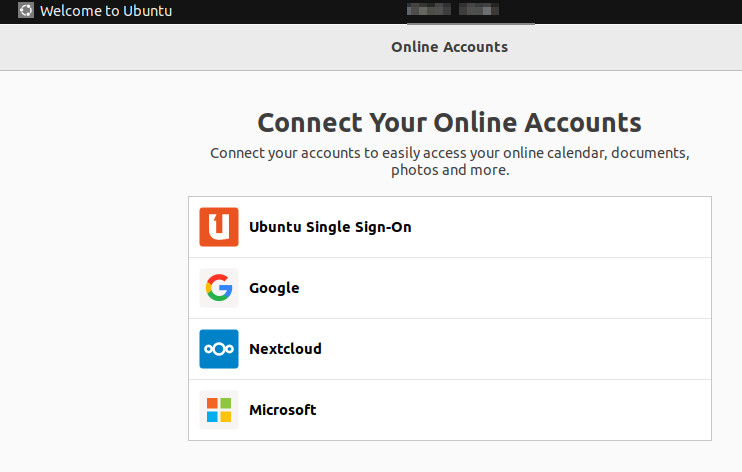This screenshot has width=742, height=472.
Task: Click the colorful Google G icon
Action: (x=218, y=288)
